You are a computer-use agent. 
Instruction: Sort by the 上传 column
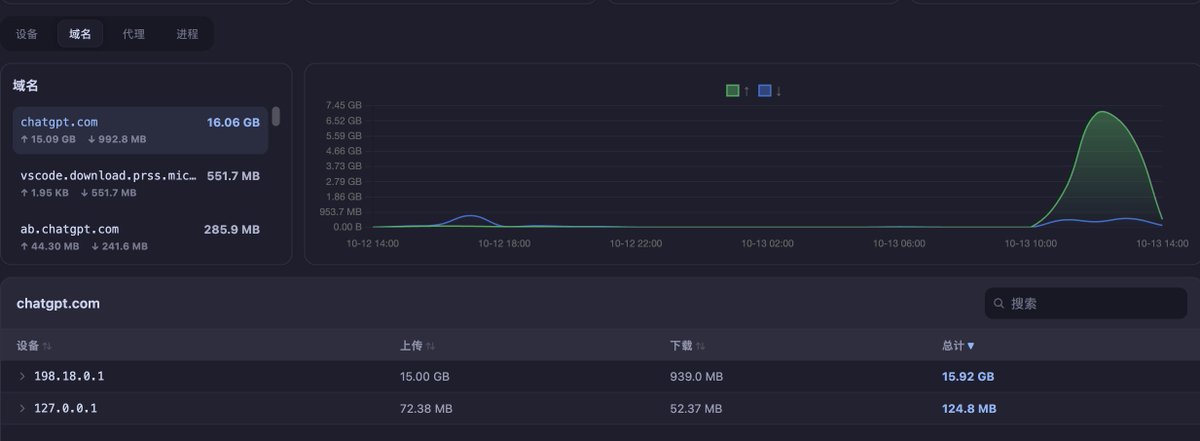(x=418, y=346)
